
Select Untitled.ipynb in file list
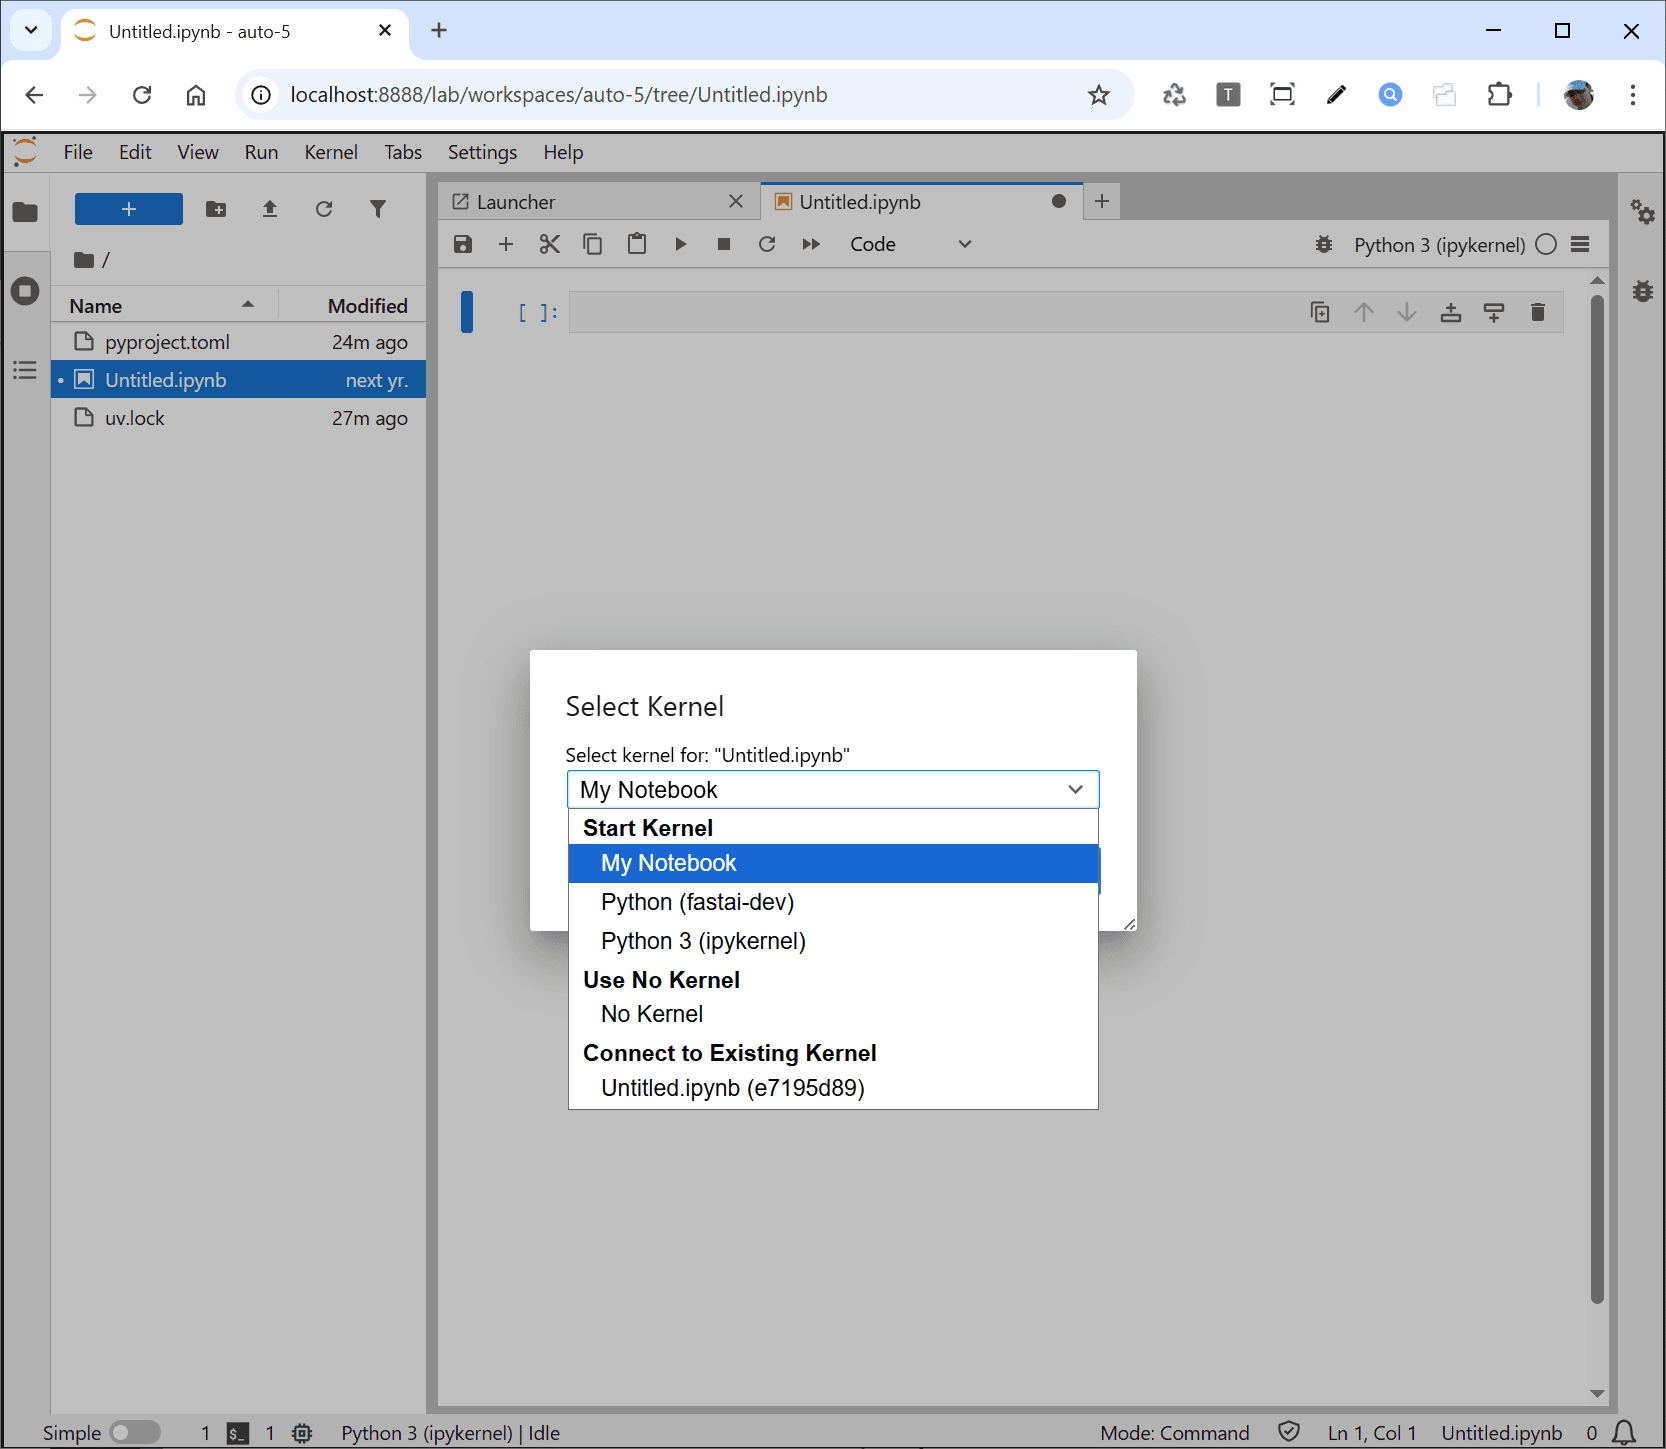239,380
